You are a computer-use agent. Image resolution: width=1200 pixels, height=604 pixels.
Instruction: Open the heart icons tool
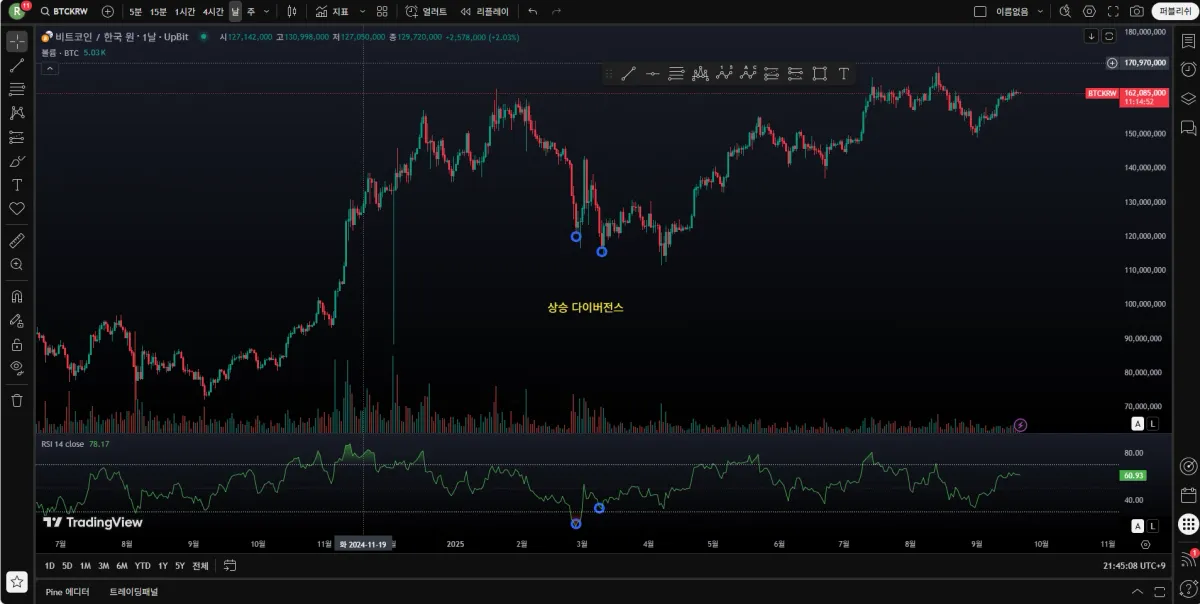click(x=17, y=209)
